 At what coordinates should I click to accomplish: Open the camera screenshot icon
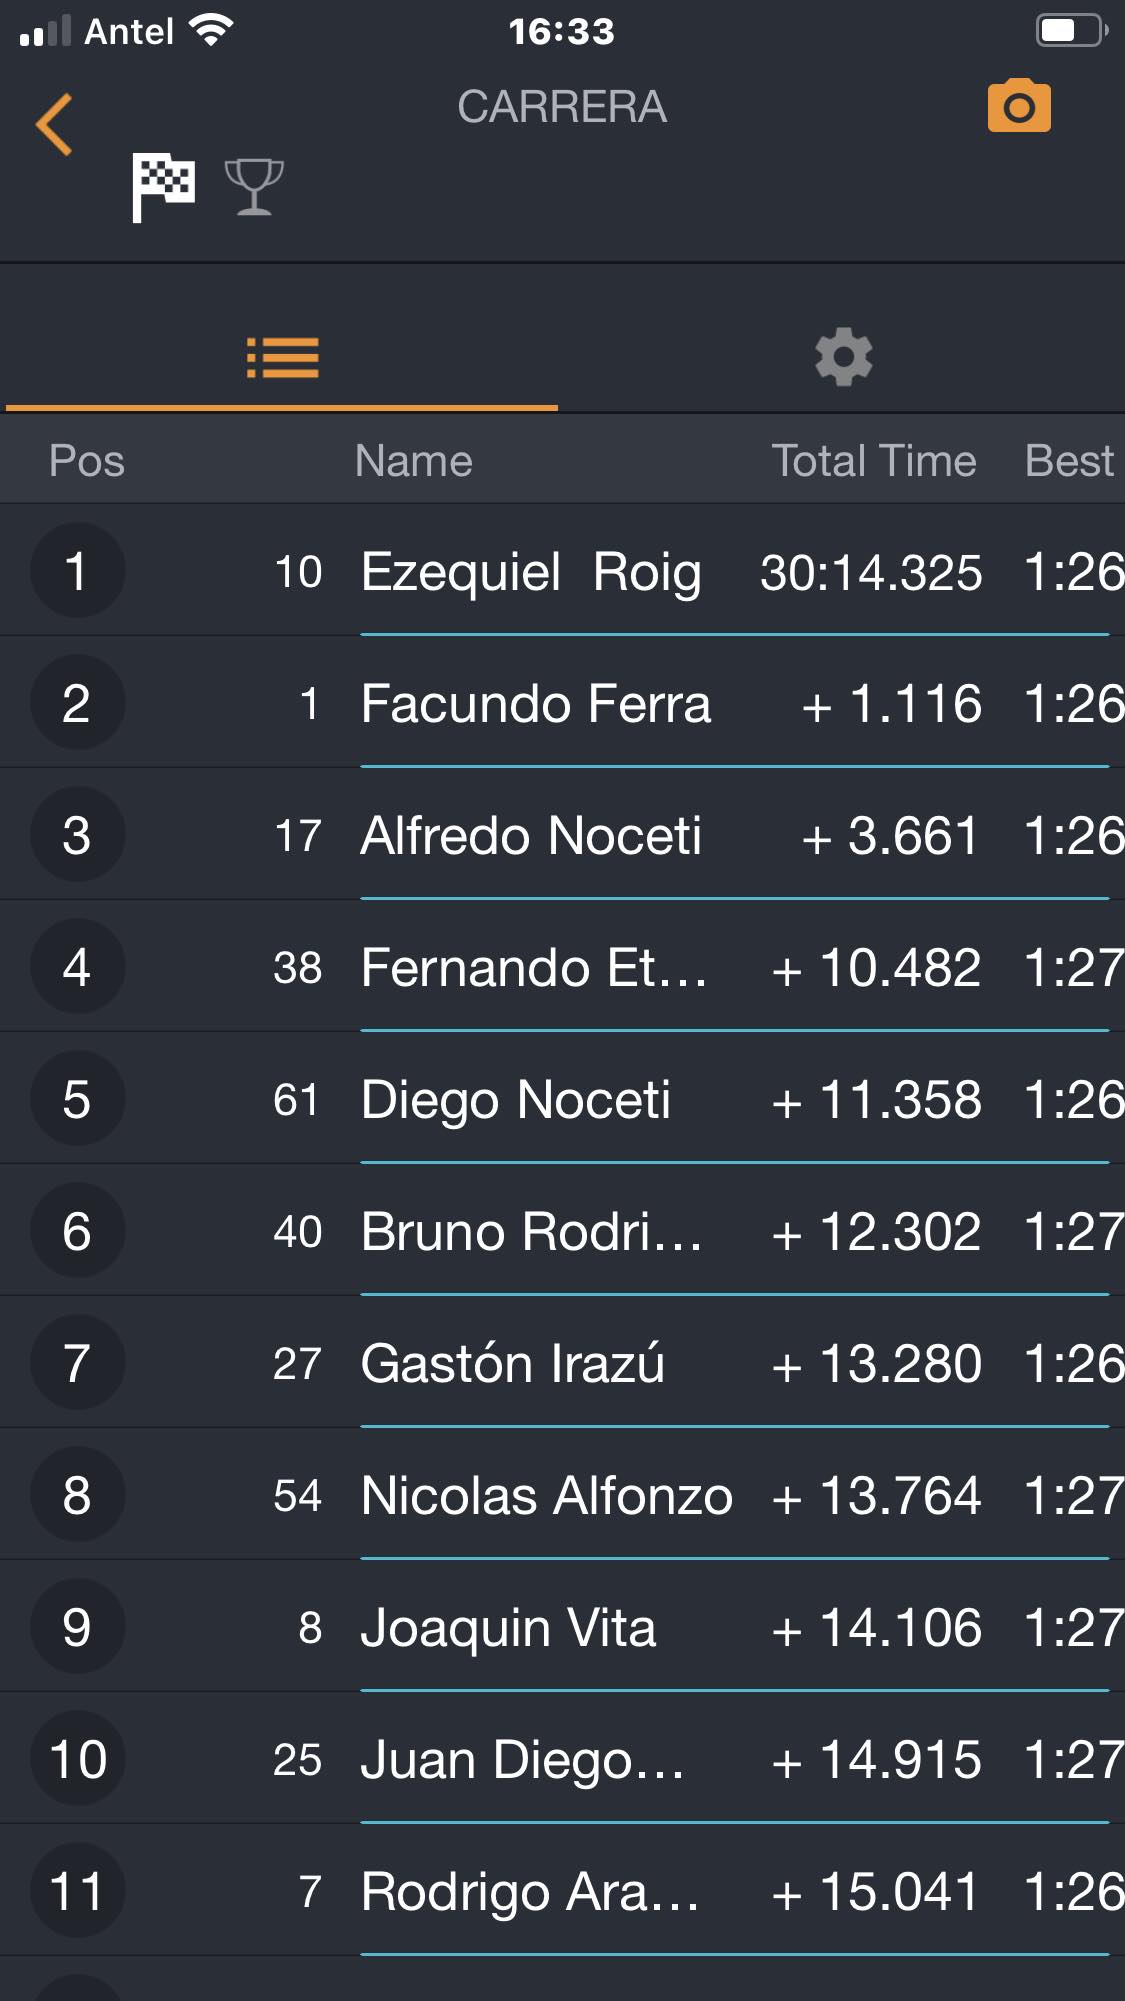point(1019,105)
